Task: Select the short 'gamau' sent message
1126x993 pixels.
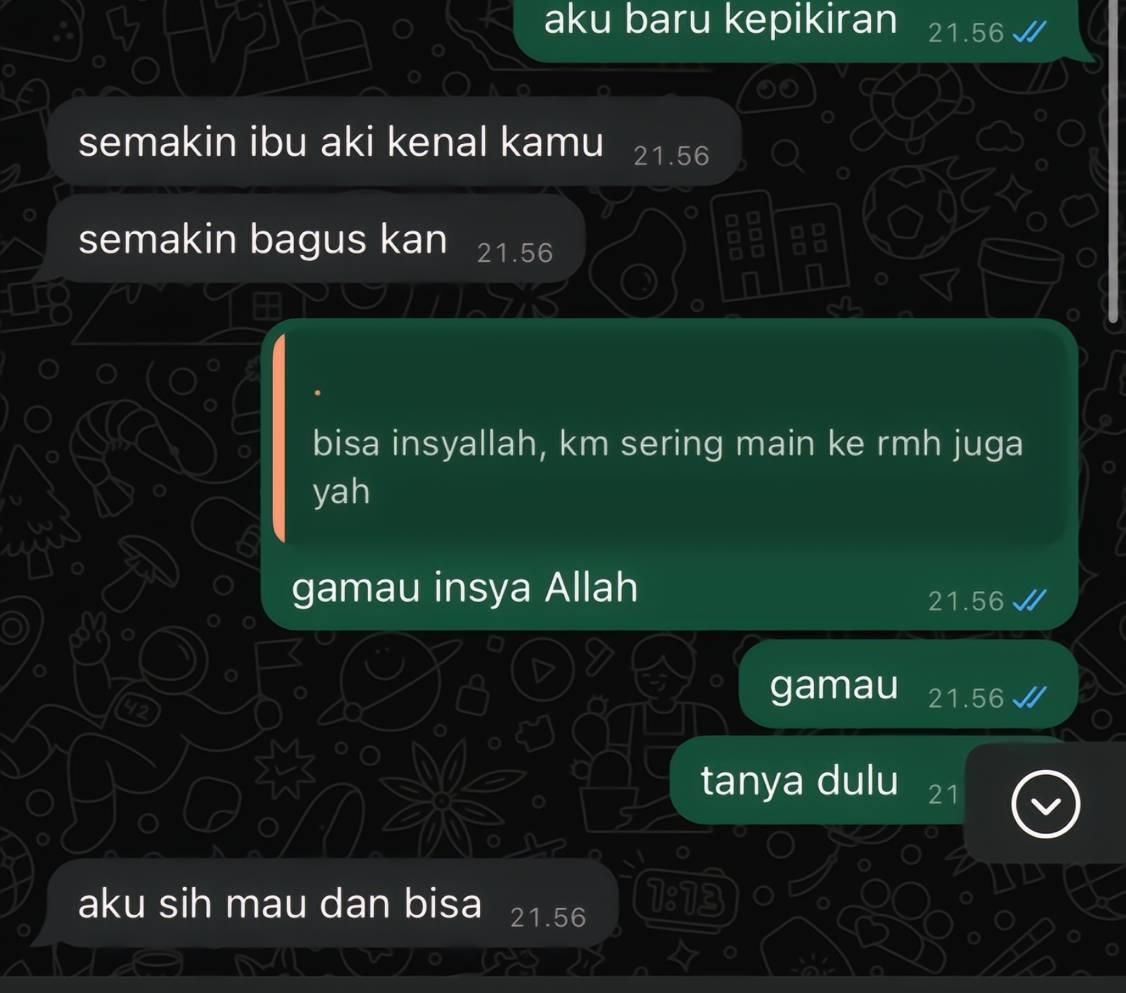Action: [908, 684]
